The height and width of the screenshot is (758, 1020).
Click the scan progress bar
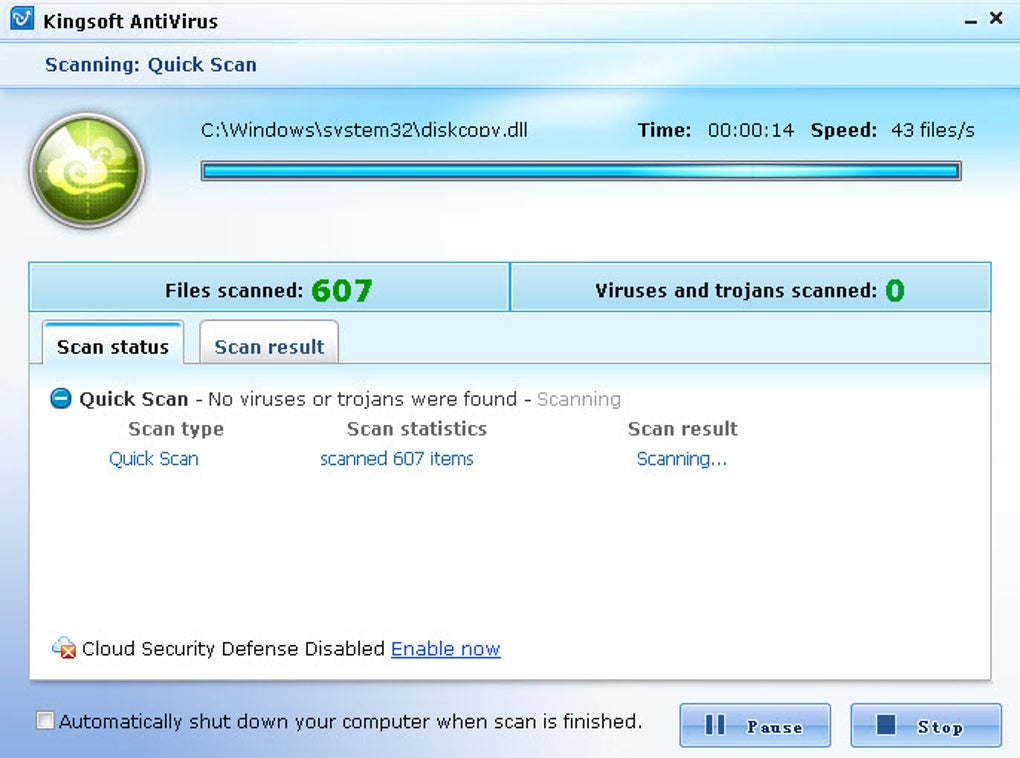pyautogui.click(x=581, y=171)
